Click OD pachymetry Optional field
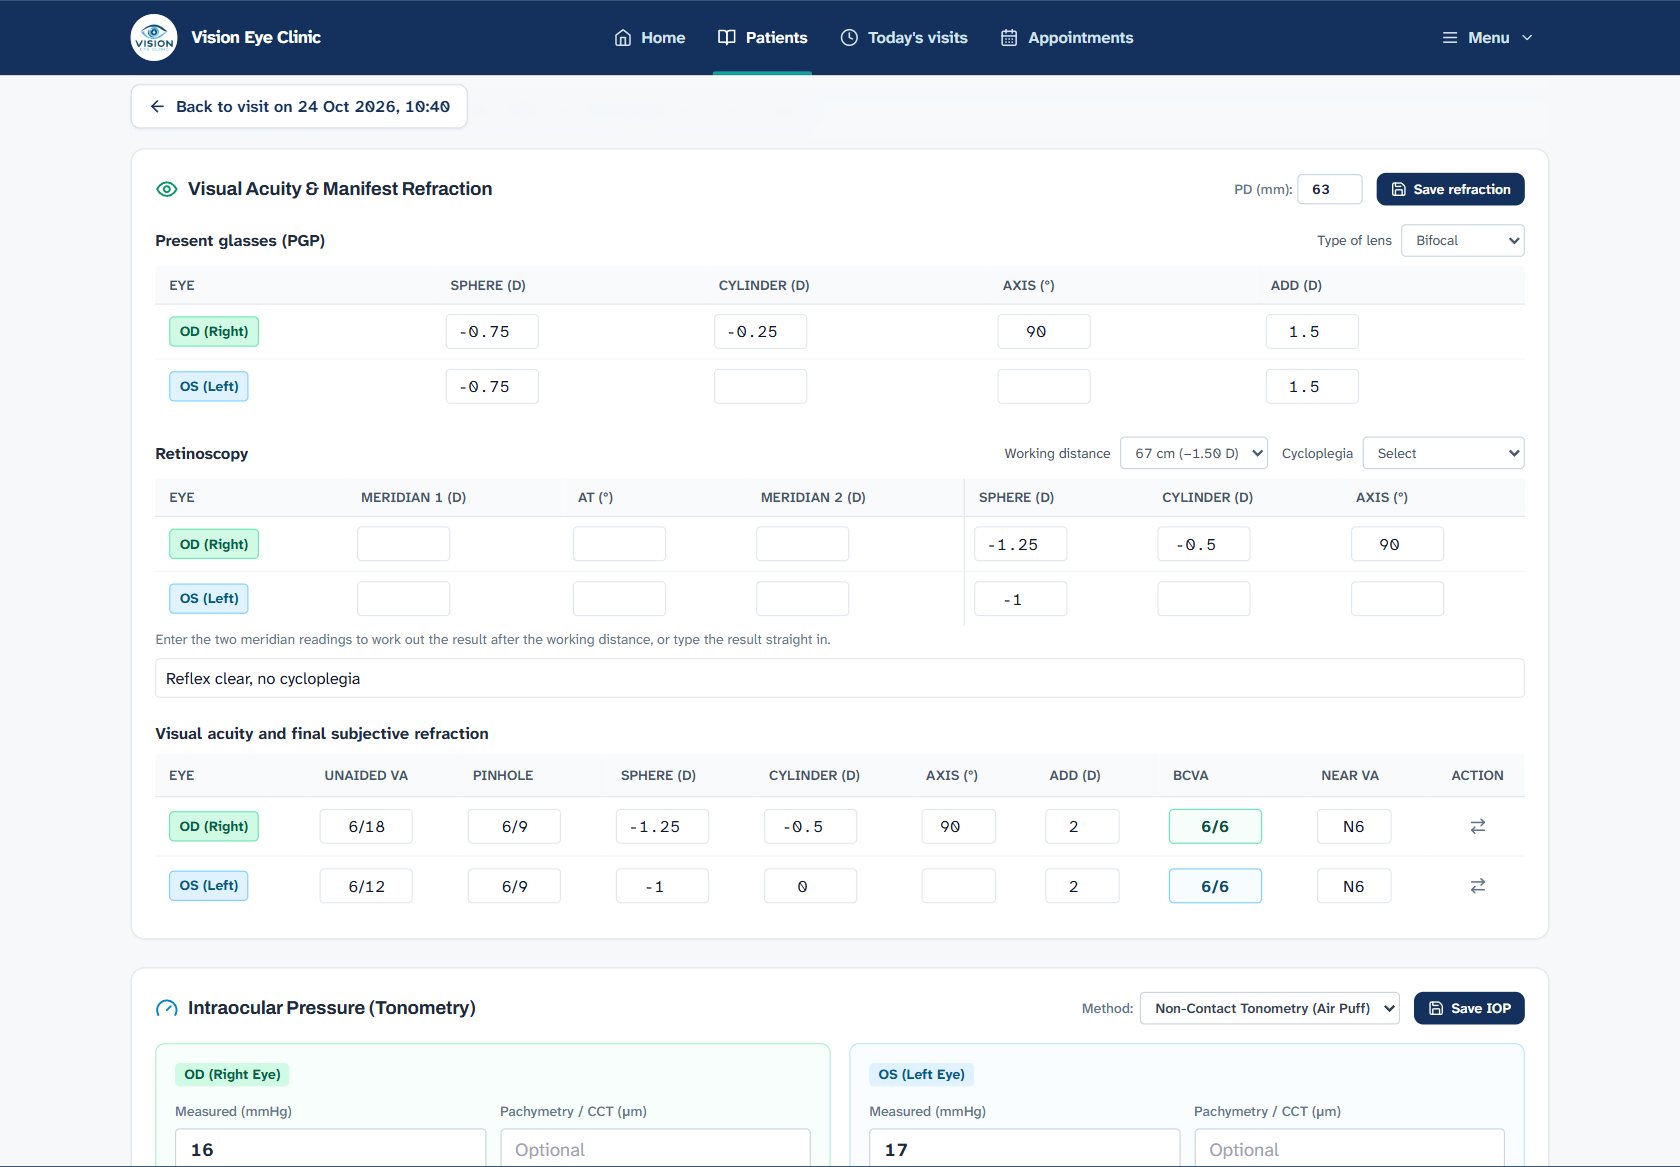The image size is (1680, 1167). click(x=655, y=1148)
